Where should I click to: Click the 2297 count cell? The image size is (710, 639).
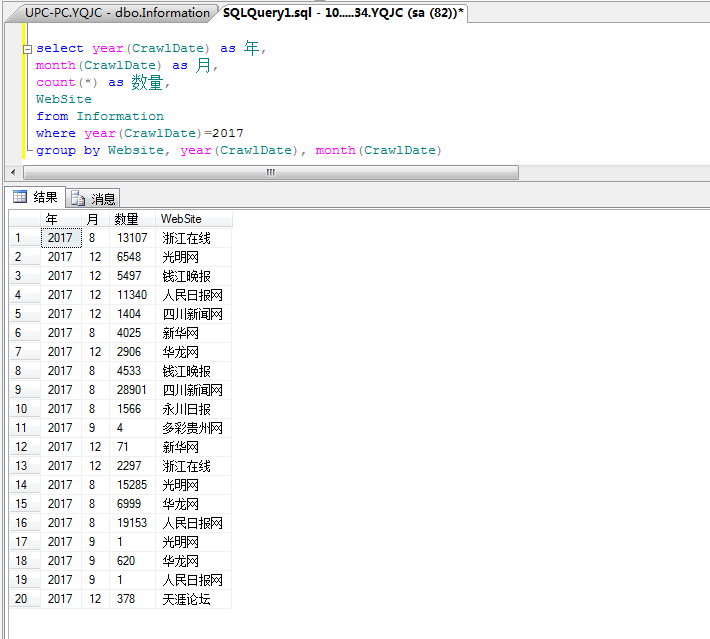tap(132, 466)
